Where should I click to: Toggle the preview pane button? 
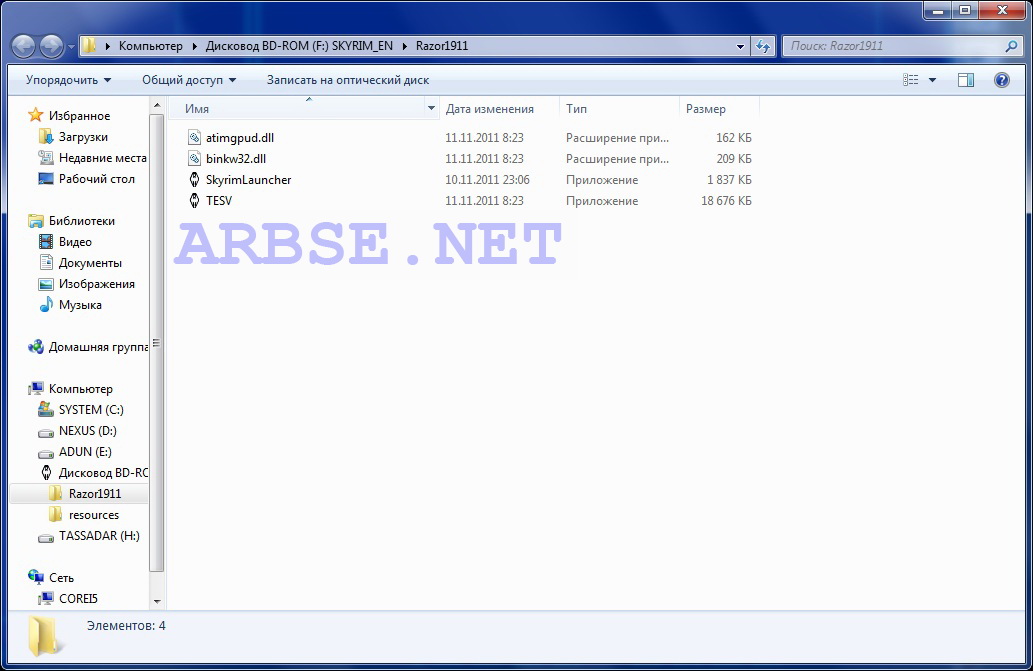tap(966, 80)
